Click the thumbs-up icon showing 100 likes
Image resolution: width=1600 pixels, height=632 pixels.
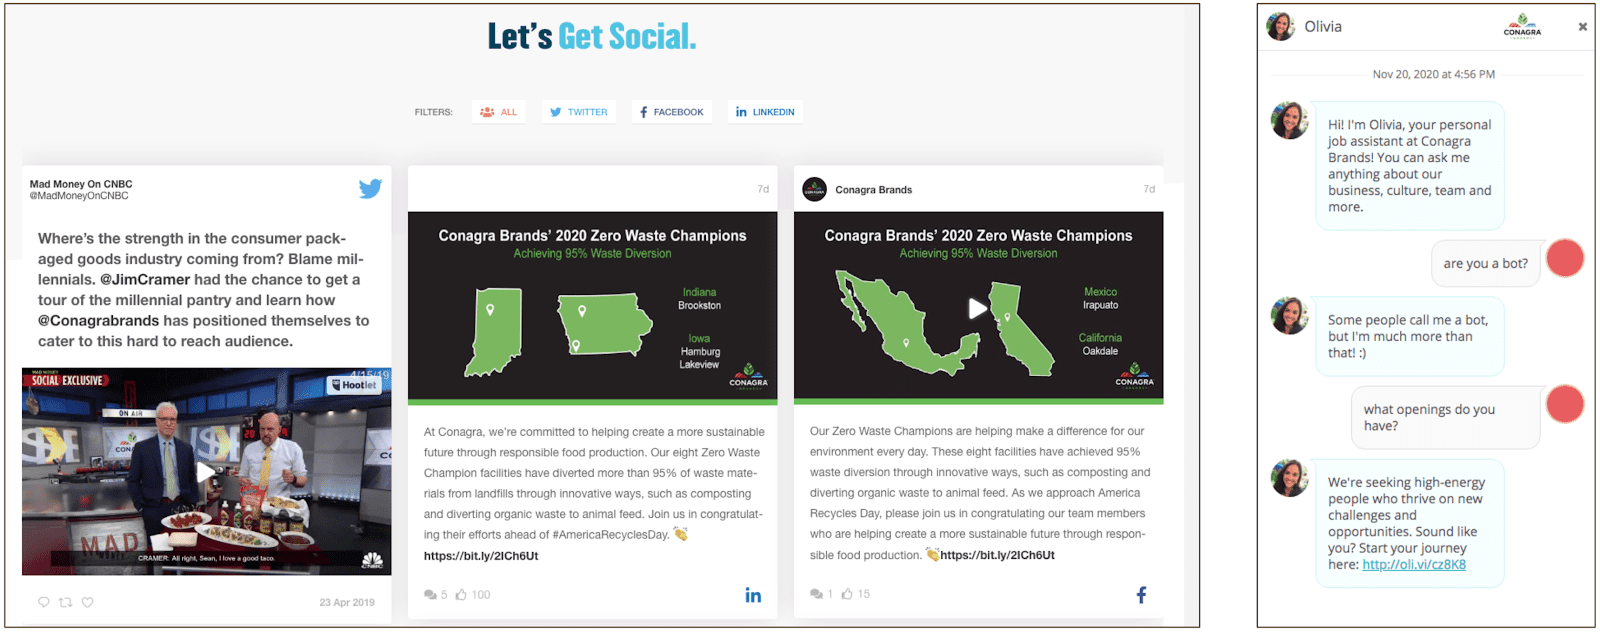pyautogui.click(x=461, y=593)
